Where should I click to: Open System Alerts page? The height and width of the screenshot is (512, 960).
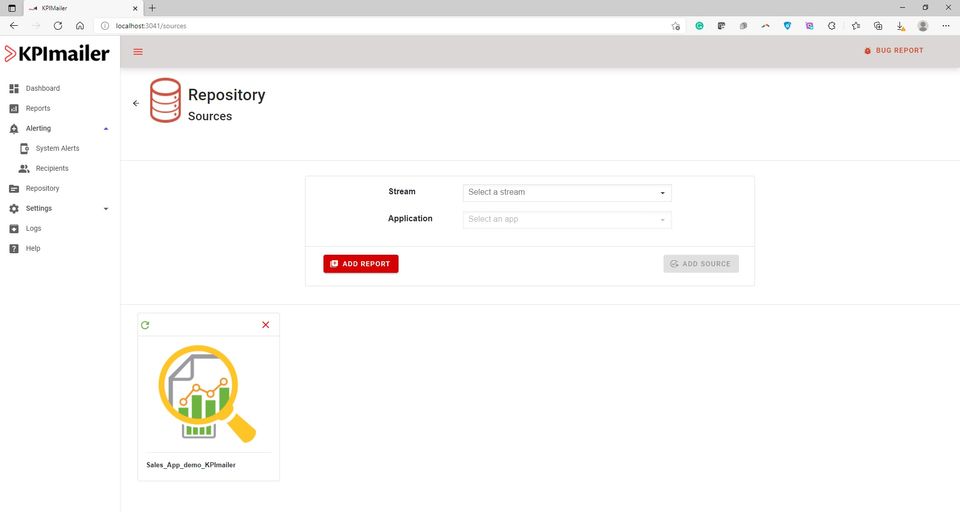pos(59,149)
